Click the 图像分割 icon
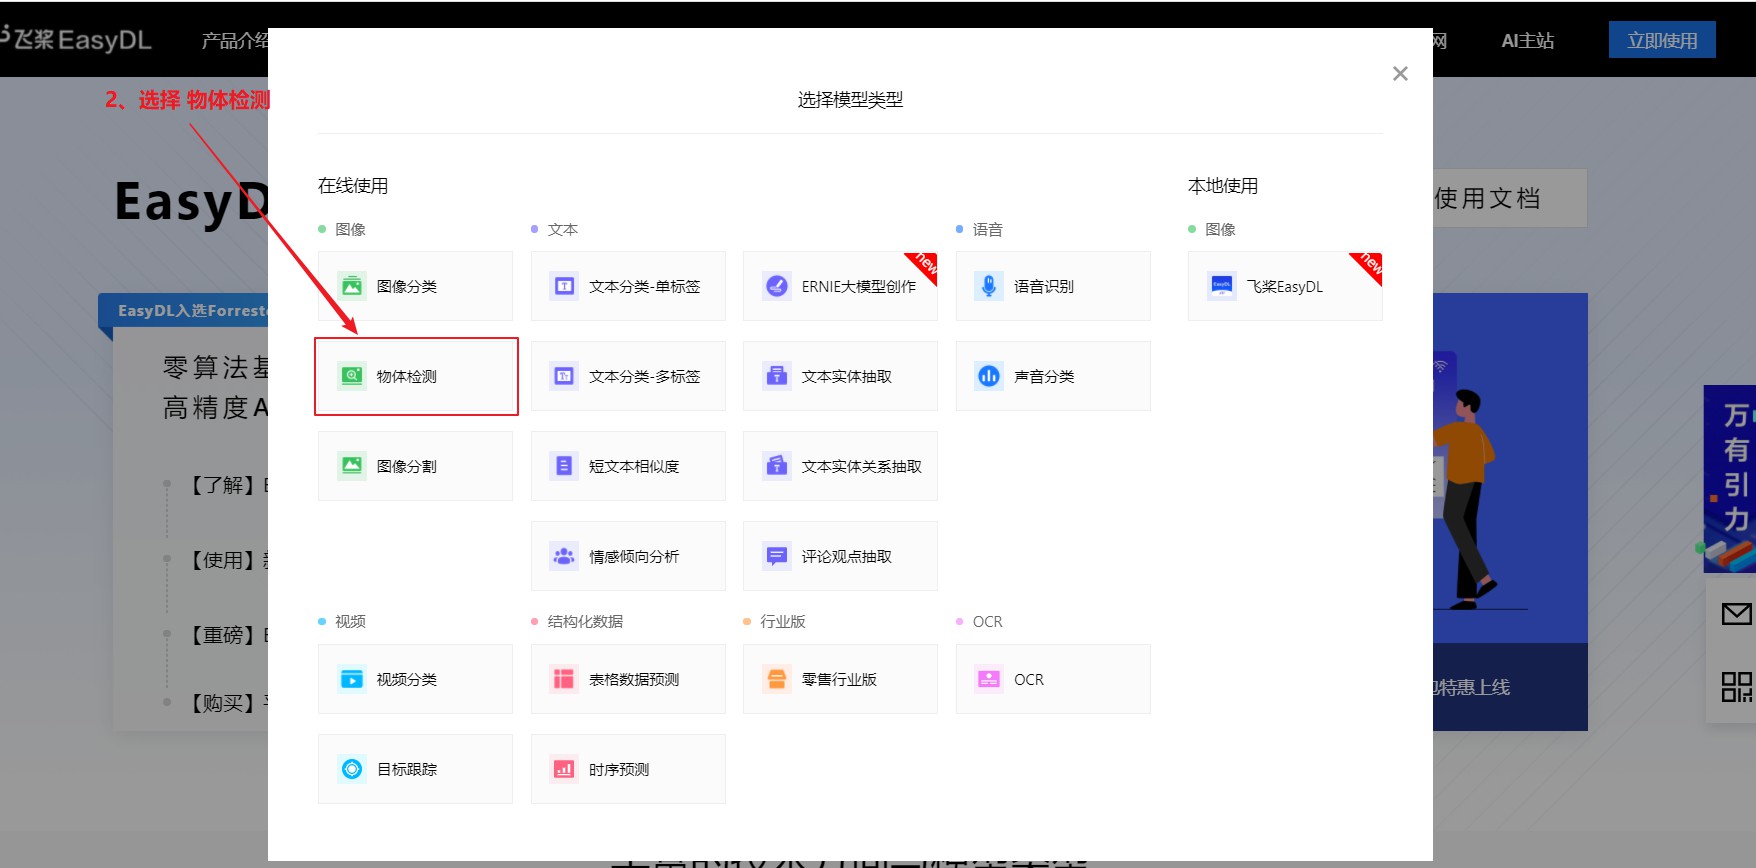This screenshot has width=1756, height=868. tap(351, 466)
